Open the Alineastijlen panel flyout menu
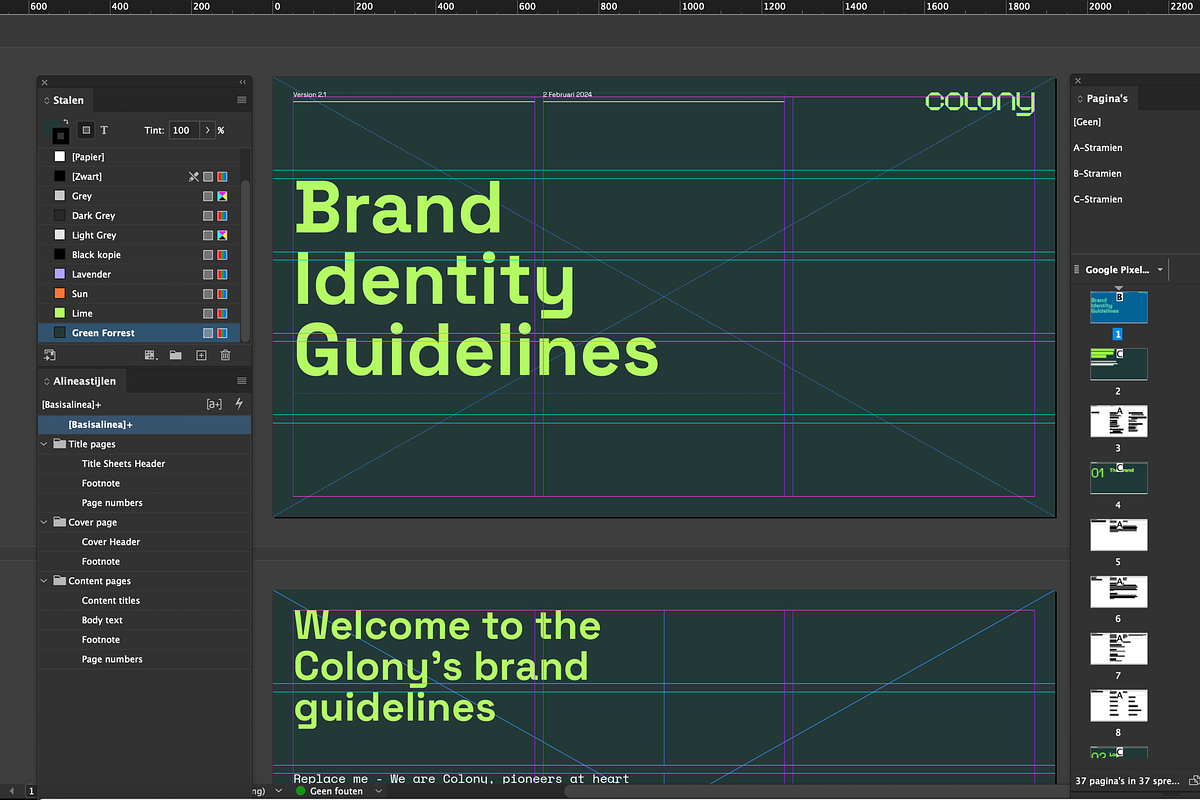This screenshot has width=1200, height=800. [x=241, y=381]
